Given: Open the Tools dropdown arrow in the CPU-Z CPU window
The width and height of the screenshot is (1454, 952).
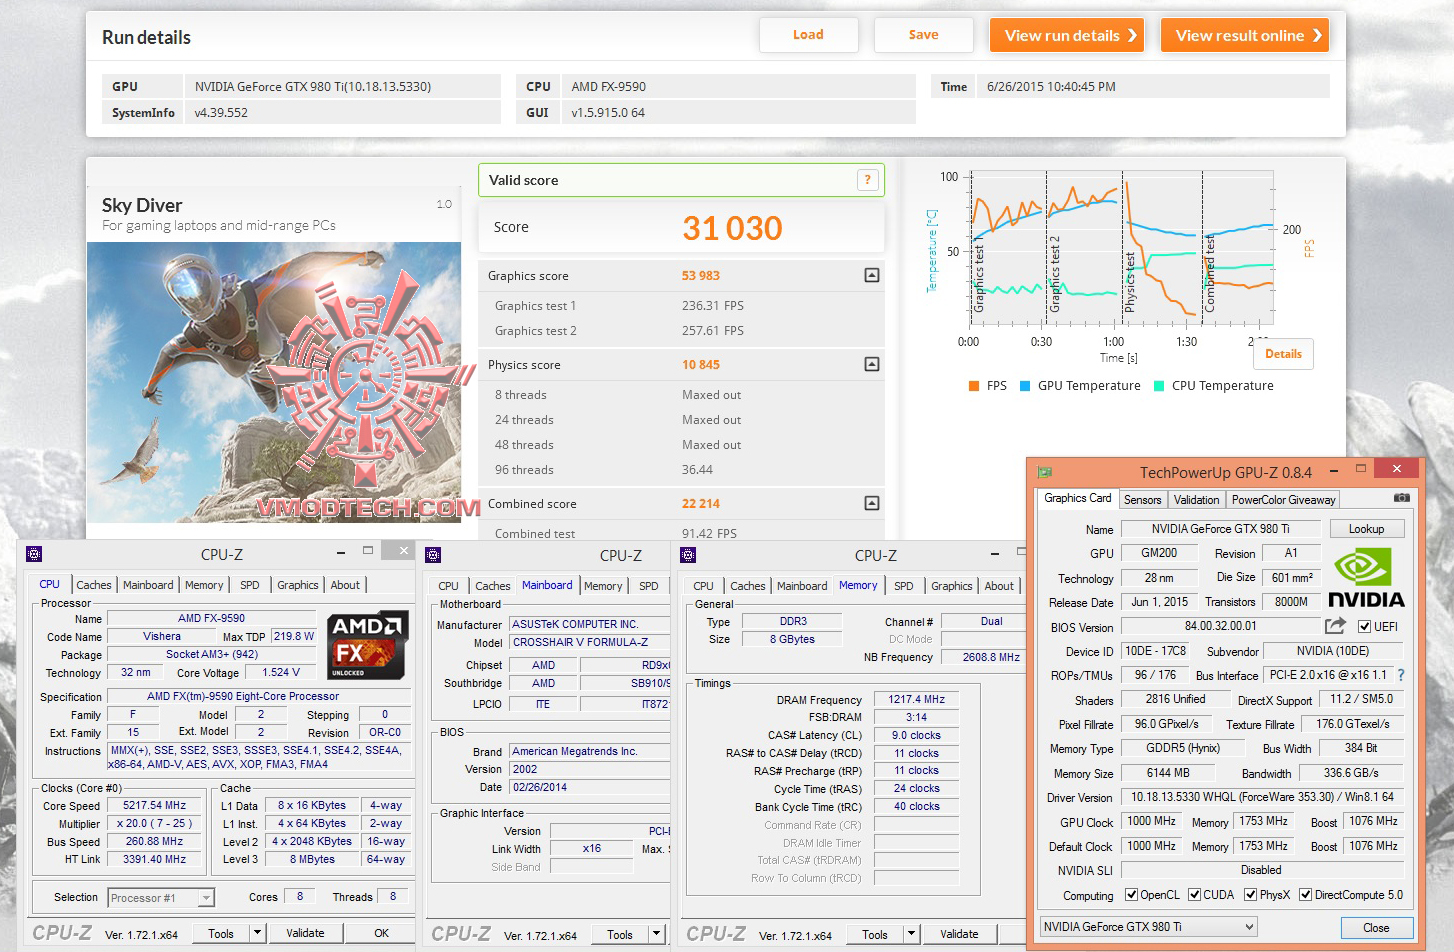Looking at the screenshot, I should pyautogui.click(x=257, y=933).
